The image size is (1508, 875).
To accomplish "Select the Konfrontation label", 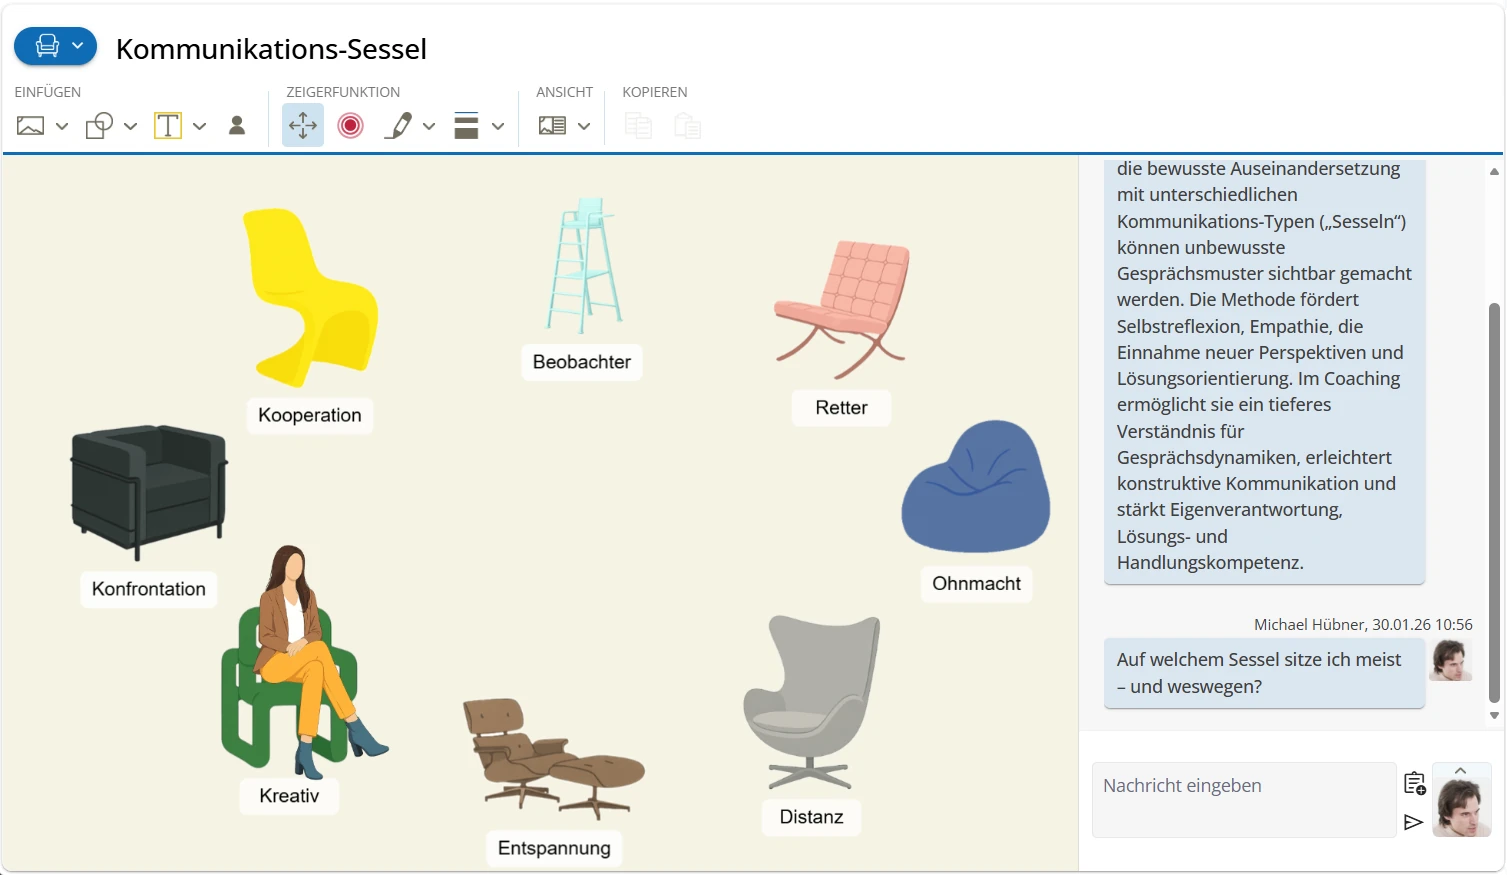I will tap(148, 589).
